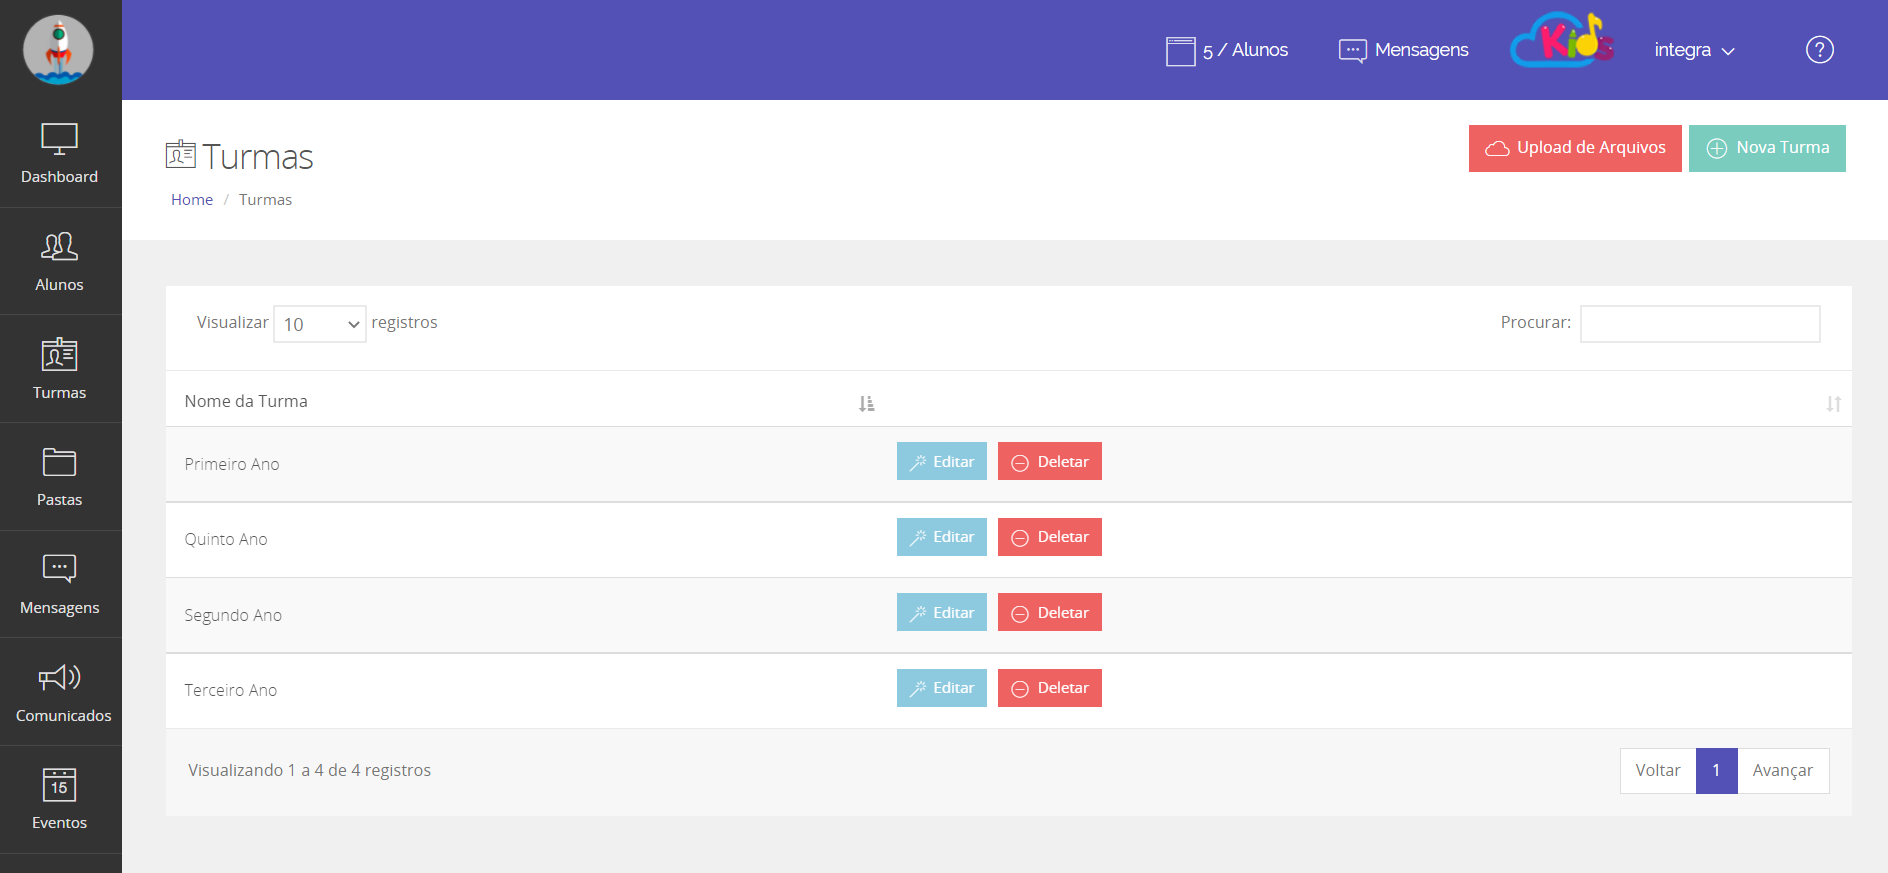Focus the Procurar search field
1888x873 pixels.
pyautogui.click(x=1699, y=324)
